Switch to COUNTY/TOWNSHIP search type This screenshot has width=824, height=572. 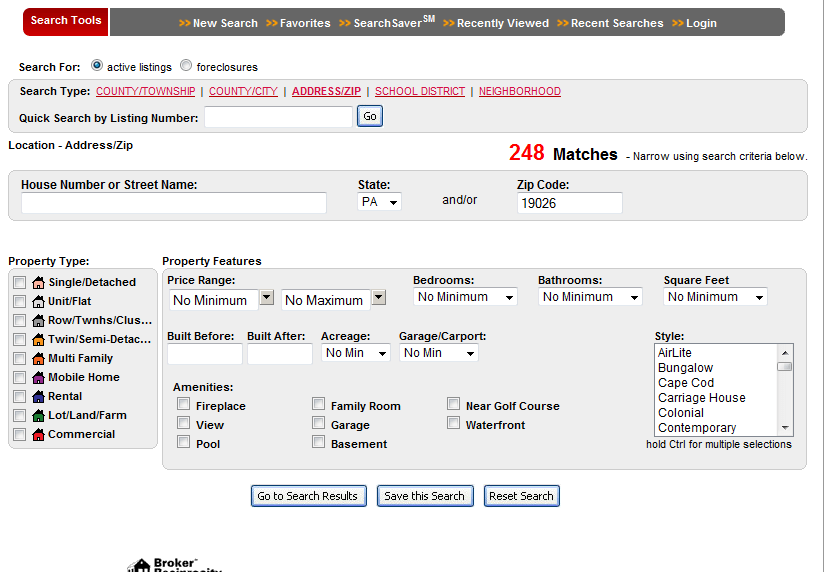click(x=146, y=91)
